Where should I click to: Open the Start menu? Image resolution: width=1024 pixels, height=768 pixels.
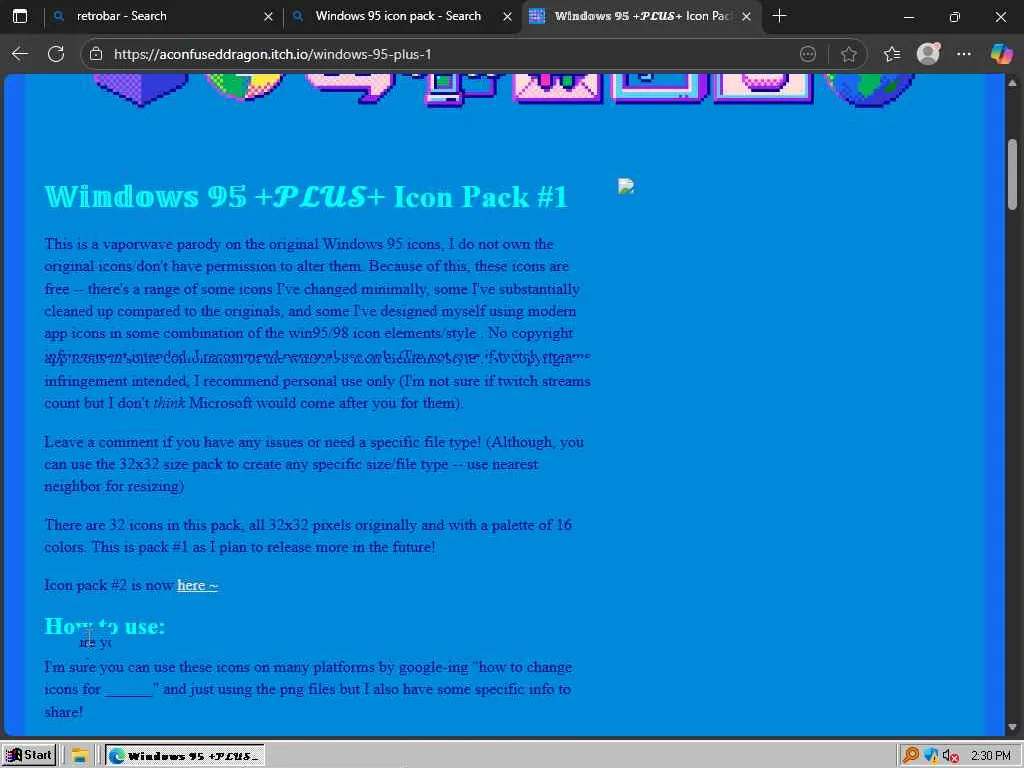pyautogui.click(x=29, y=755)
